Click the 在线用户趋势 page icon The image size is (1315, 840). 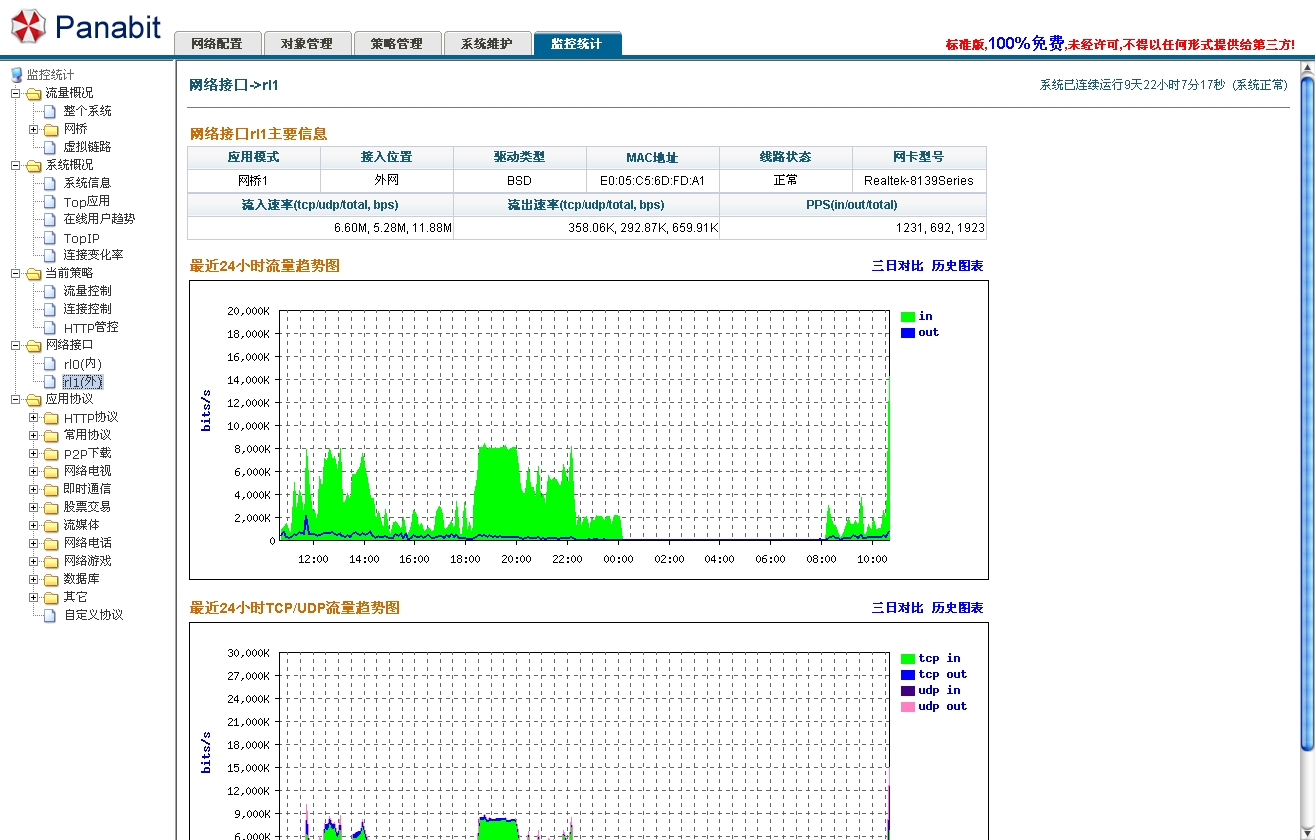[50, 219]
